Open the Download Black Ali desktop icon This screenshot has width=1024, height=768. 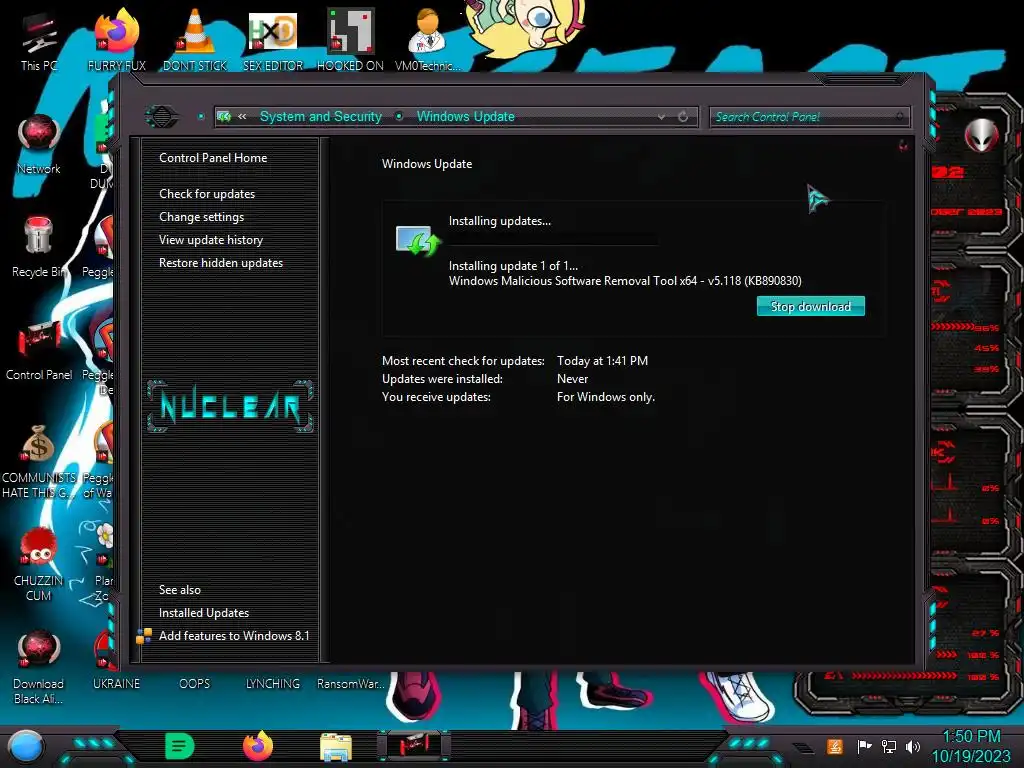[39, 667]
